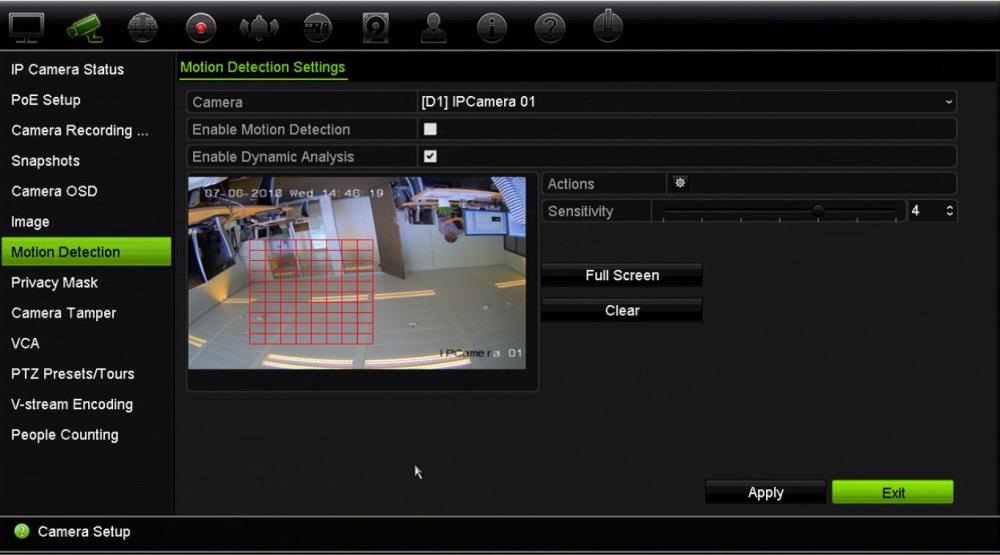Click the Full Screen button

622,276
